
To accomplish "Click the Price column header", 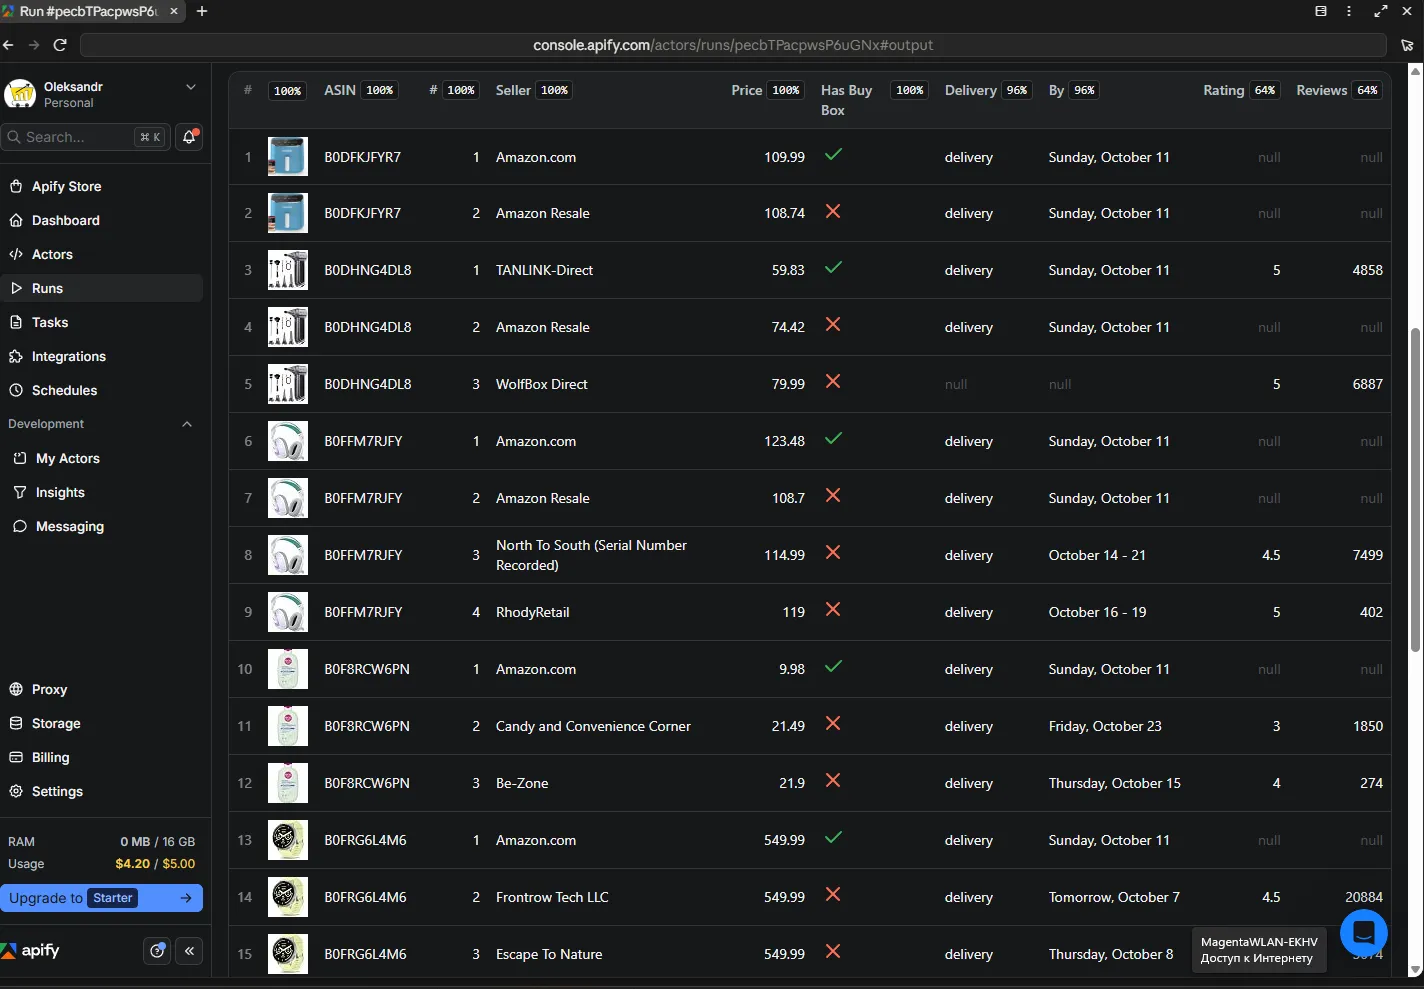I will pyautogui.click(x=747, y=90).
